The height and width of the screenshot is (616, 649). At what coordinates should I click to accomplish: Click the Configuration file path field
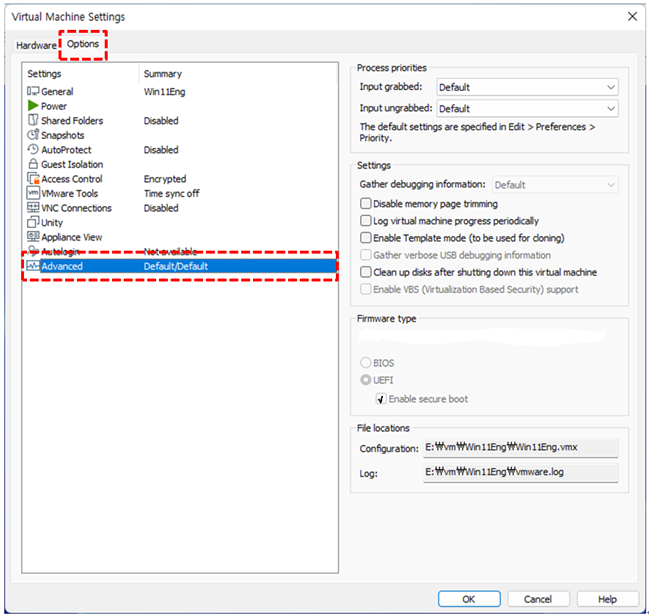520,448
